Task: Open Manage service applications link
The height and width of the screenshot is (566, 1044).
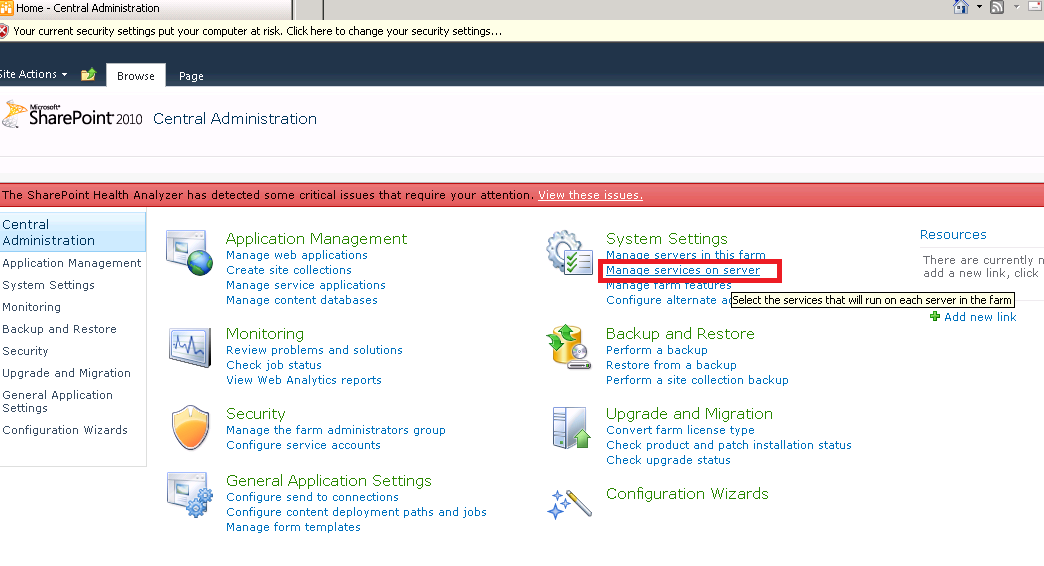Action: (306, 285)
